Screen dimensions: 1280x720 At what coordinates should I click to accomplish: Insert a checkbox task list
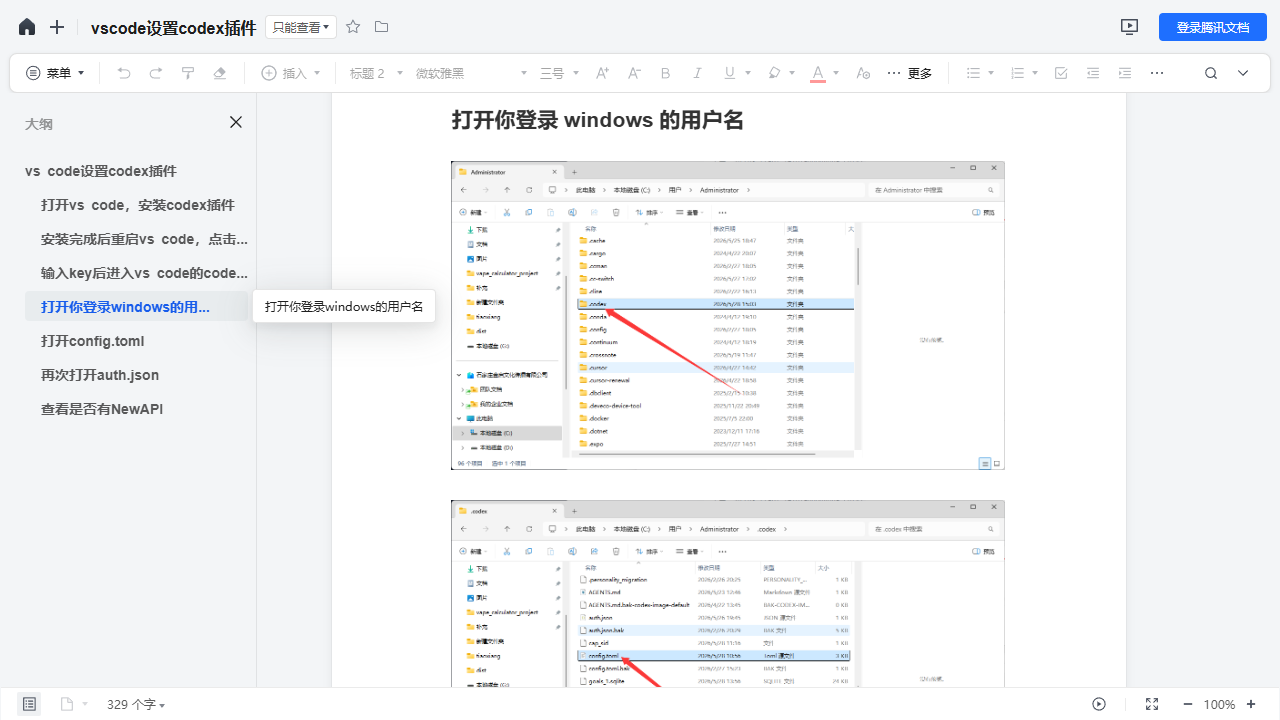(x=1061, y=73)
